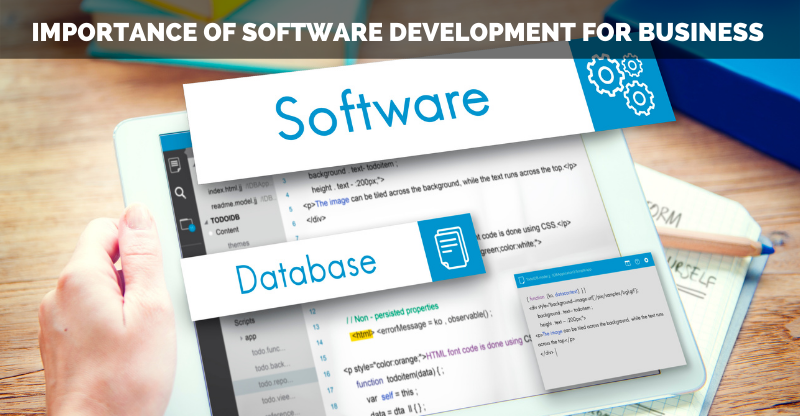This screenshot has width=800, height=416.
Task: Click line number 13 in gutter
Action: 316,327
